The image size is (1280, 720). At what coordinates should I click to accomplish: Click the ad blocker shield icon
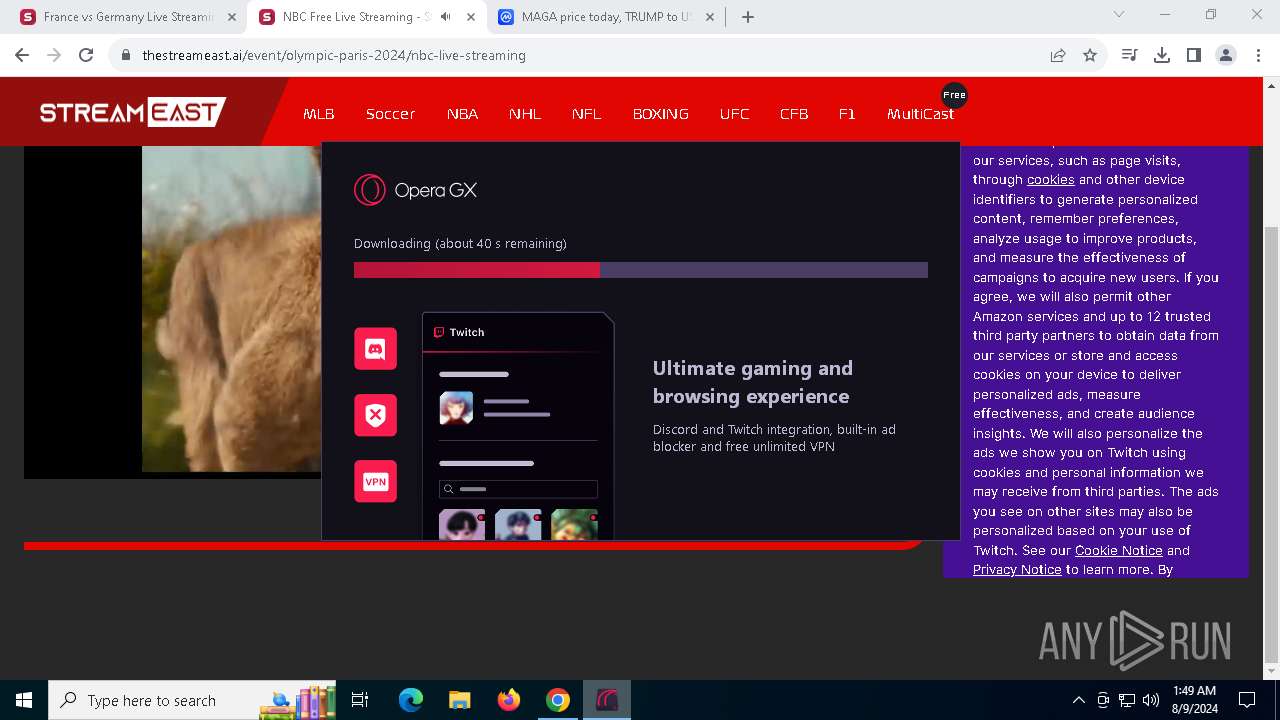point(376,415)
